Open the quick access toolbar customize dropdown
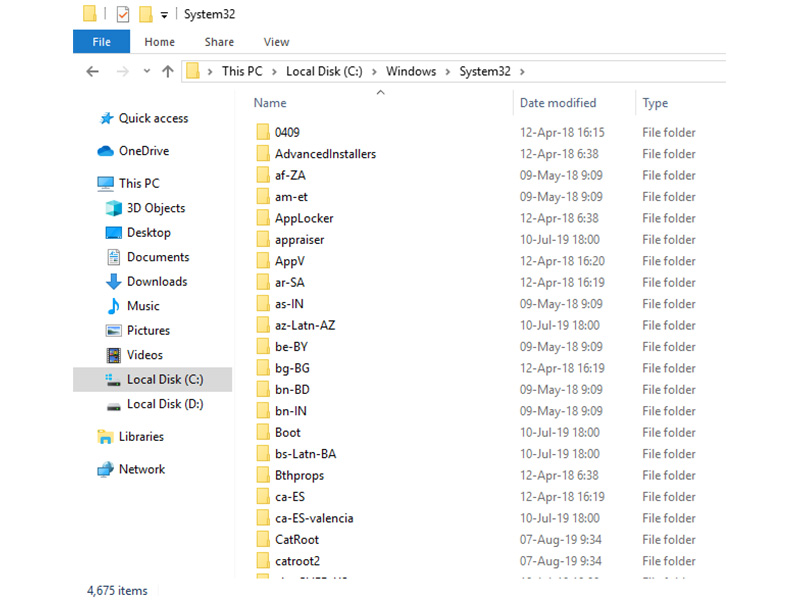Image resolution: width=800 pixels, height=600 pixels. [x=164, y=15]
